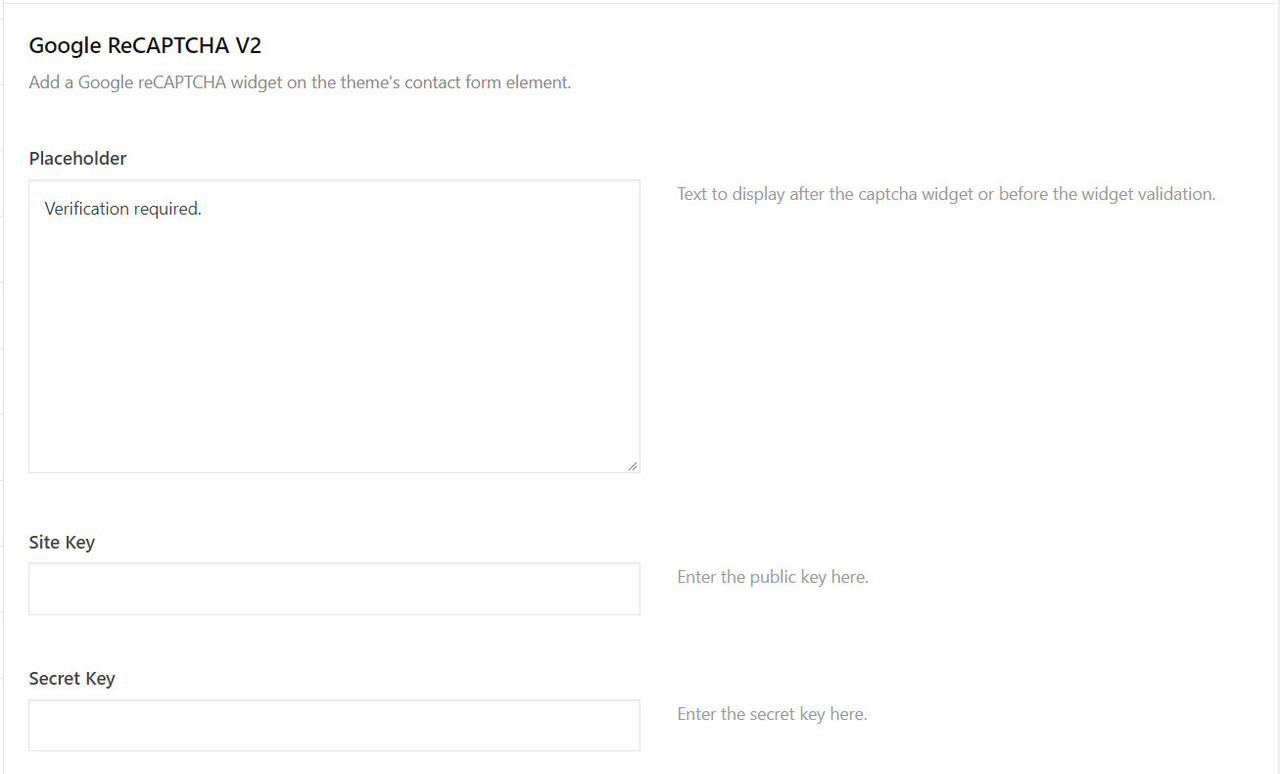Focus the Secret Key input field
The height and width of the screenshot is (774, 1280).
click(334, 725)
